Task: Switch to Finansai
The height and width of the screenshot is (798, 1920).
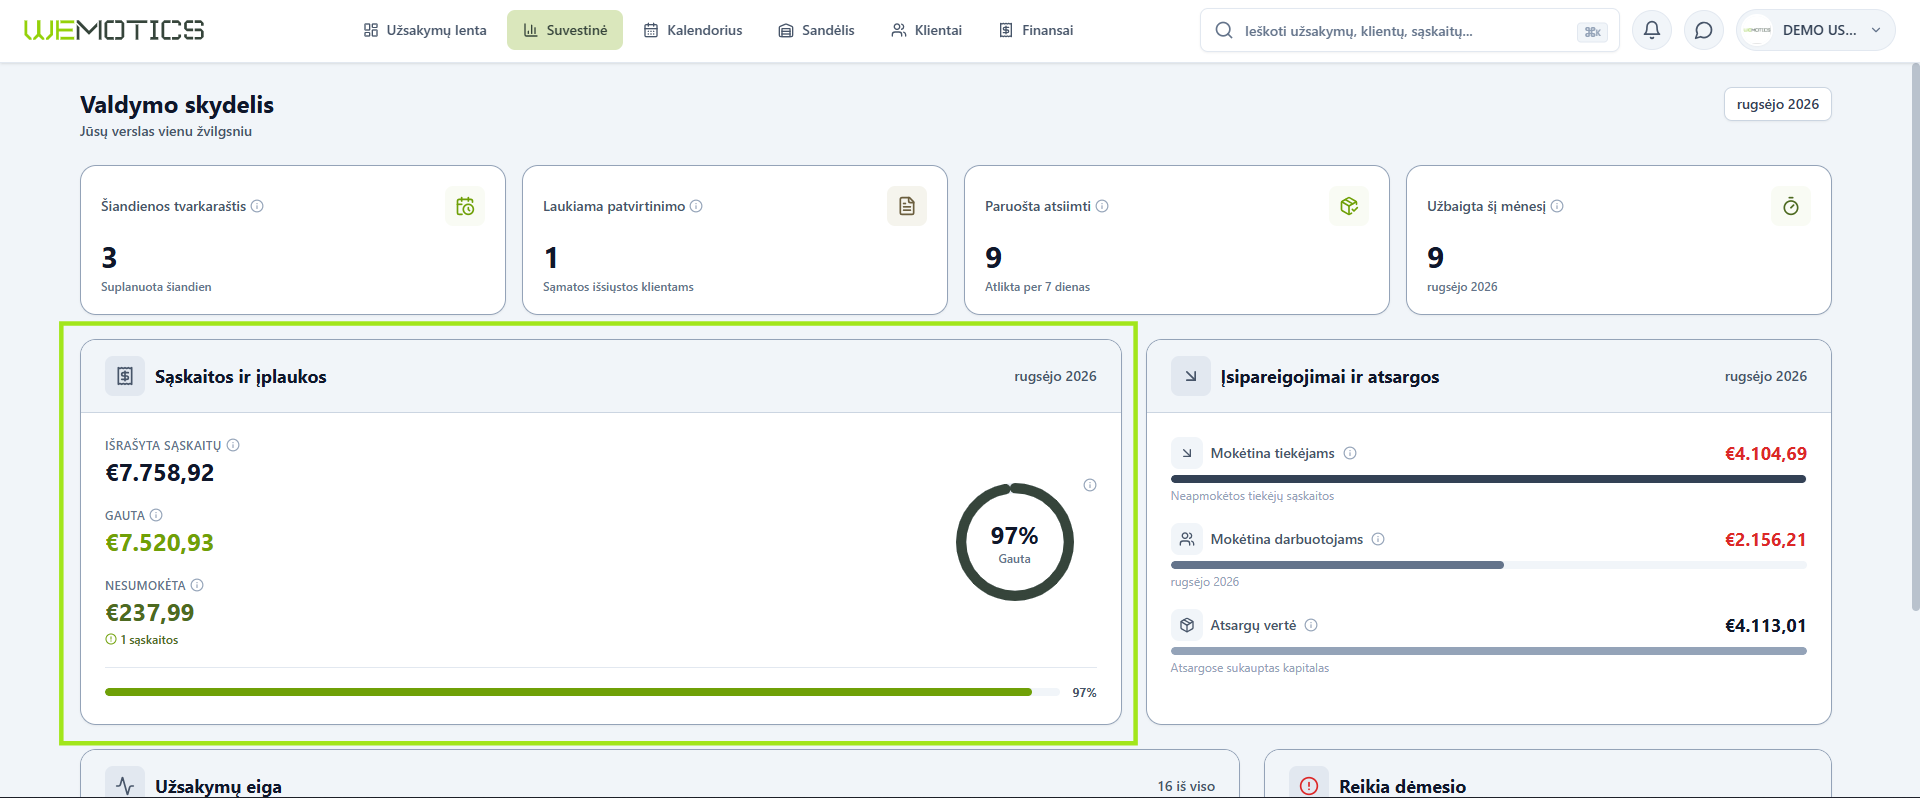Action: click(1036, 30)
